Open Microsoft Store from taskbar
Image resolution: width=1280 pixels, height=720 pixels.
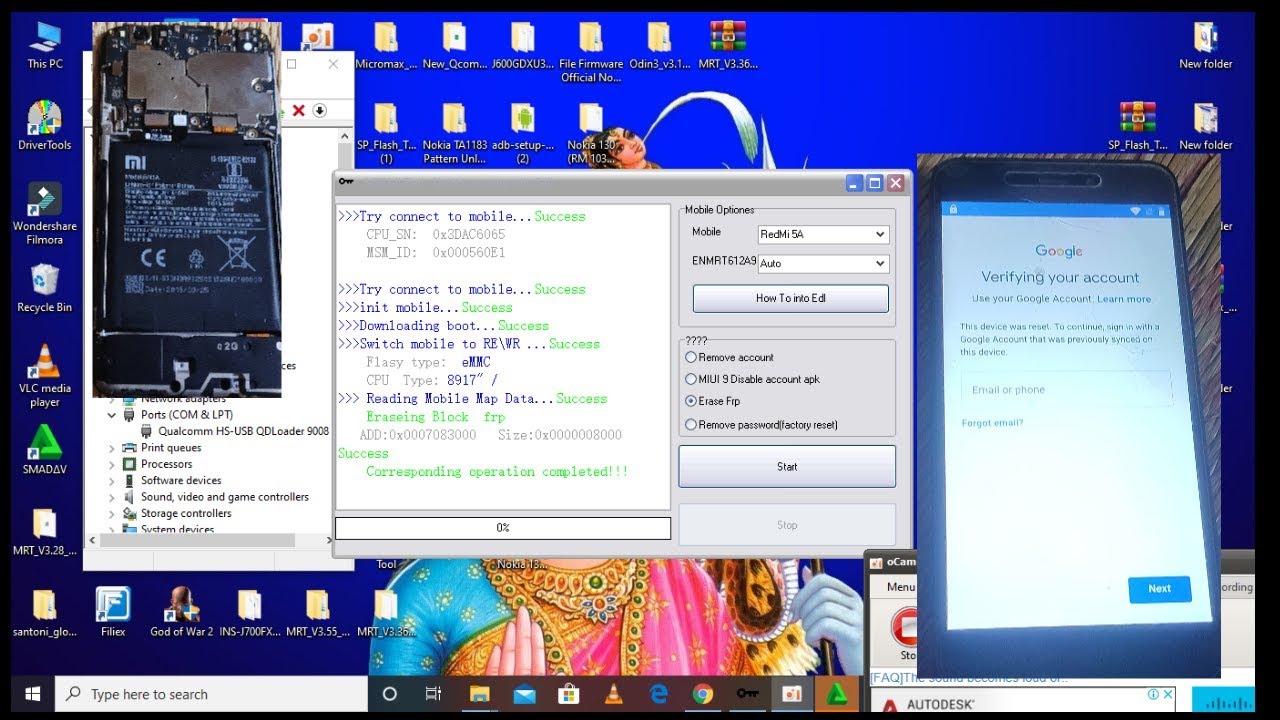tap(569, 694)
